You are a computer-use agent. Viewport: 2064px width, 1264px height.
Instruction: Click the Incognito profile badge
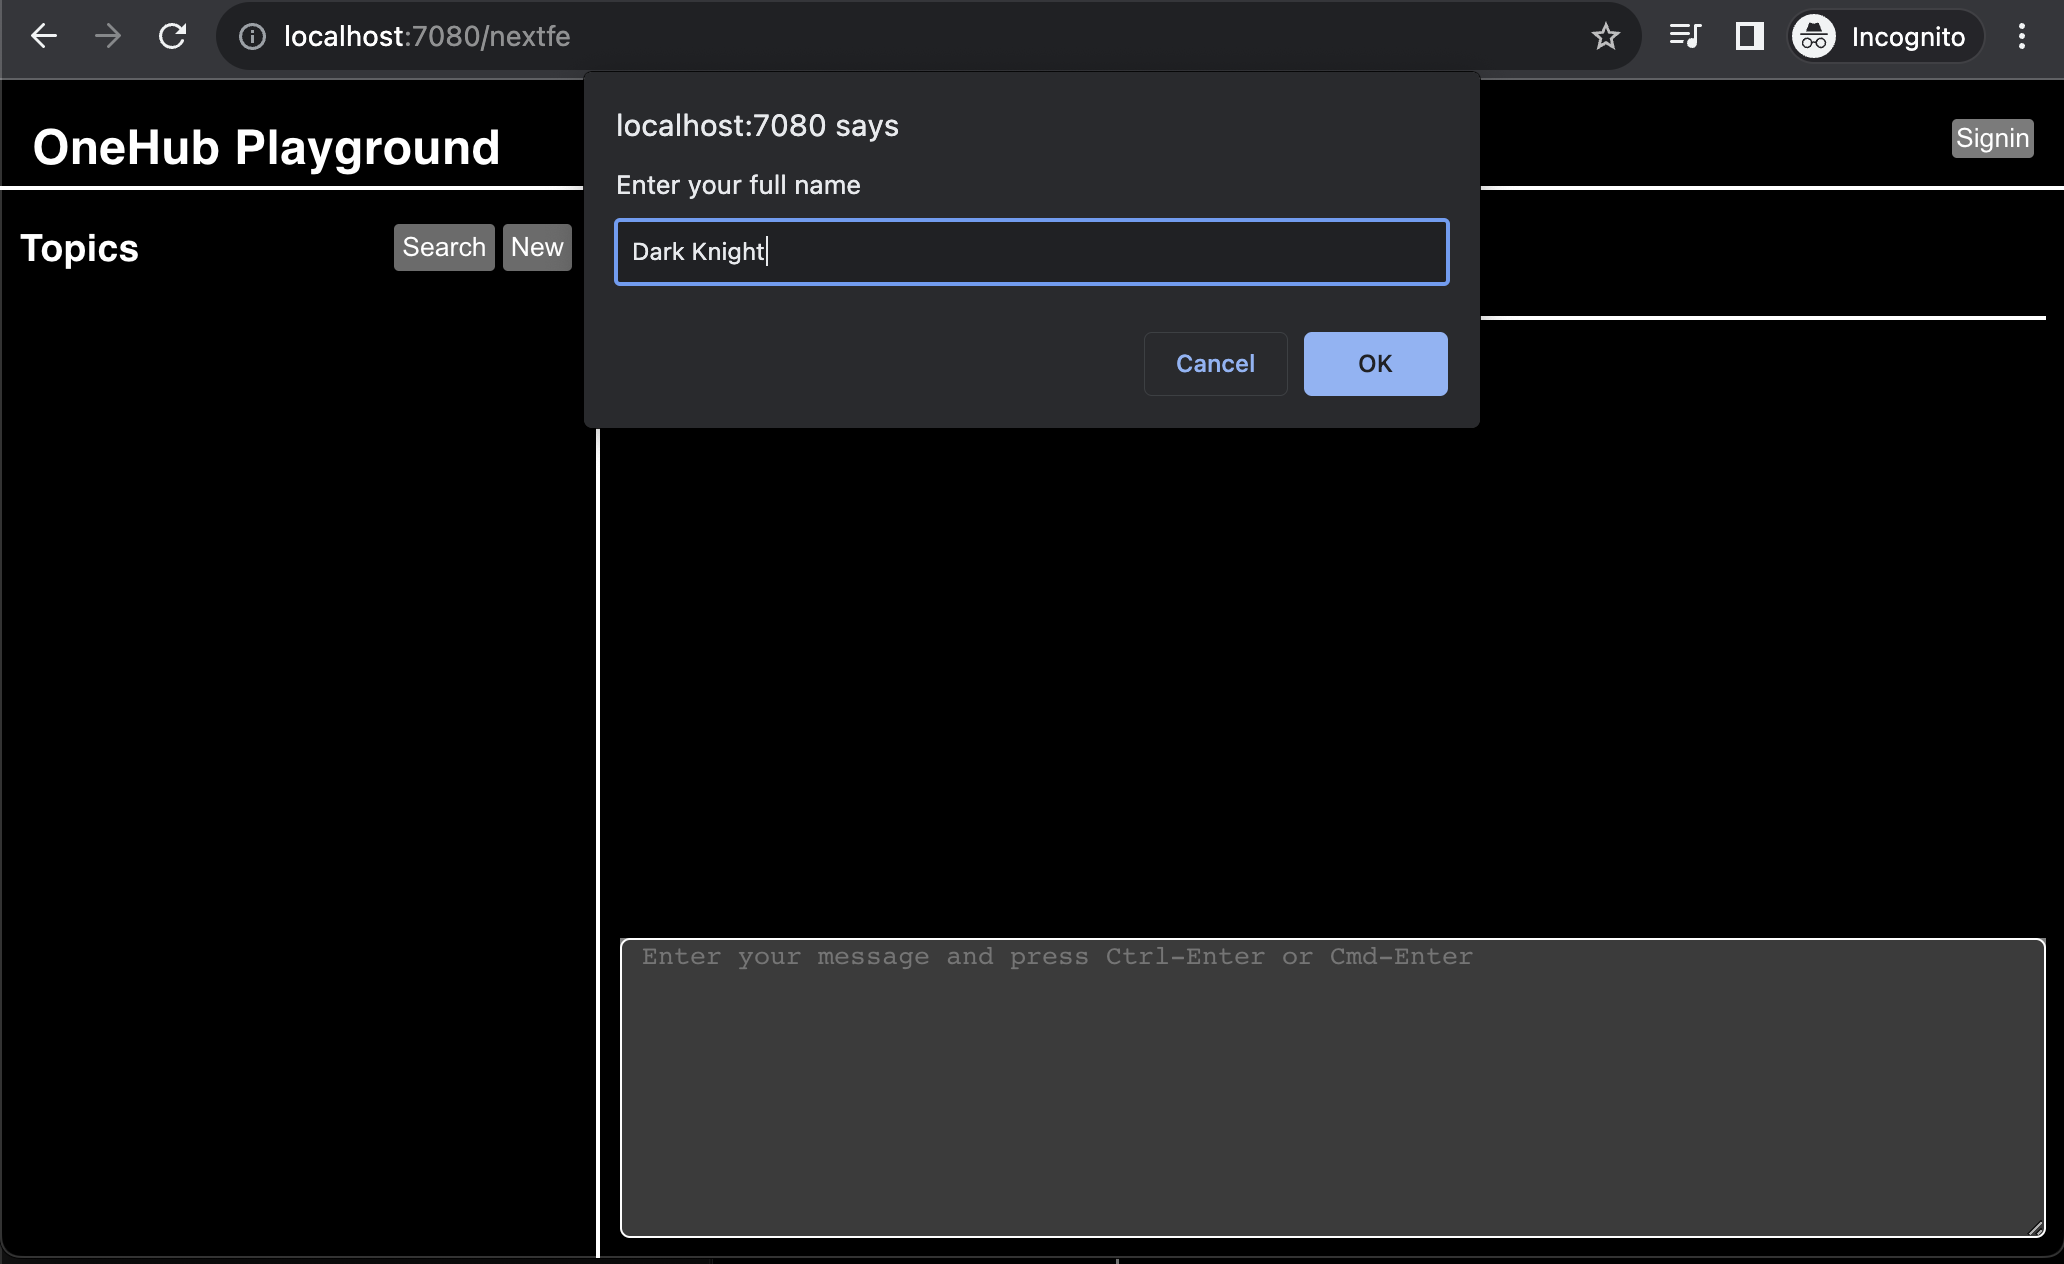(x=1884, y=37)
